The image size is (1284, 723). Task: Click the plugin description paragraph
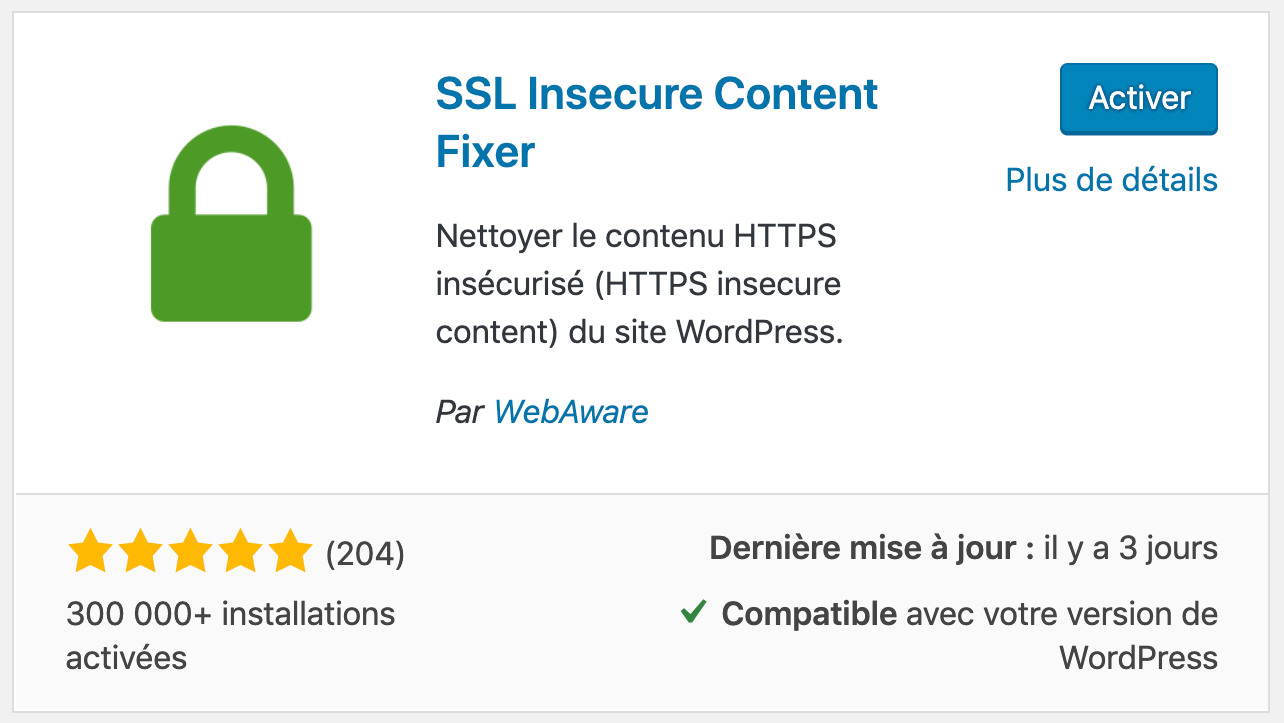tap(637, 283)
